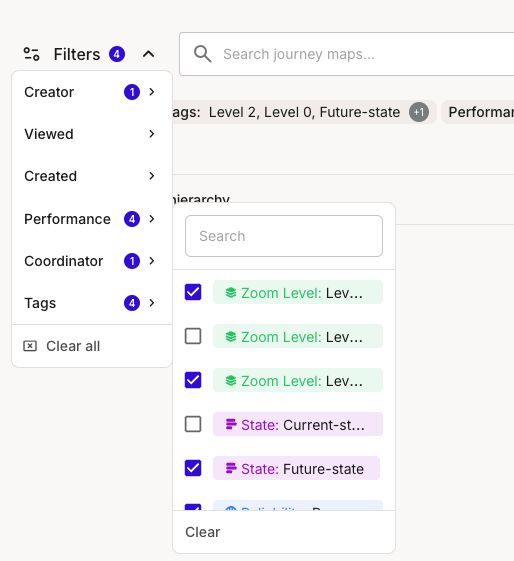Screen dimensions: 514x561
Task: Click the +1 badge on the tags chip
Action: coord(419,112)
